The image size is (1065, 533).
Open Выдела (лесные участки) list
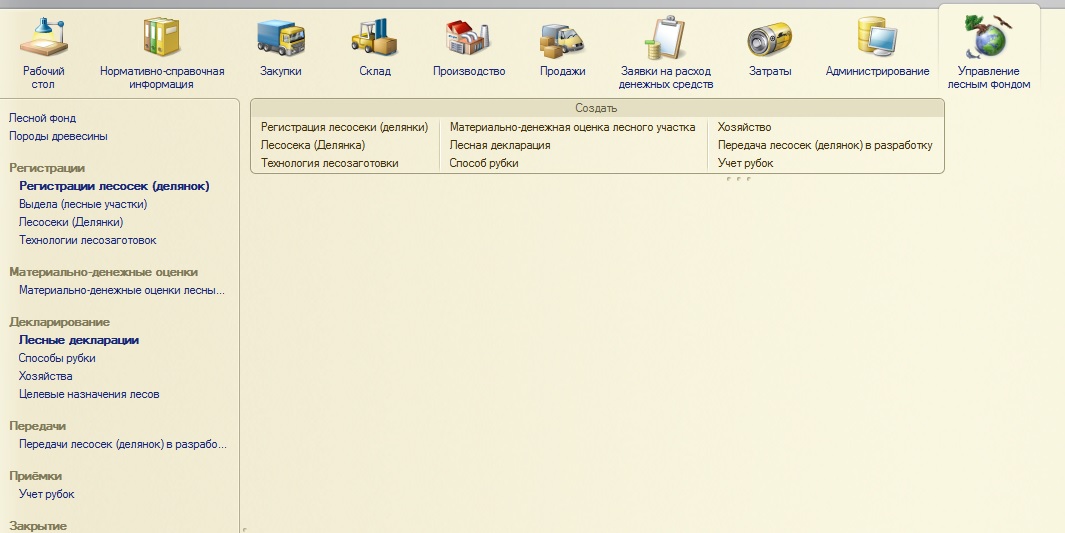click(83, 204)
